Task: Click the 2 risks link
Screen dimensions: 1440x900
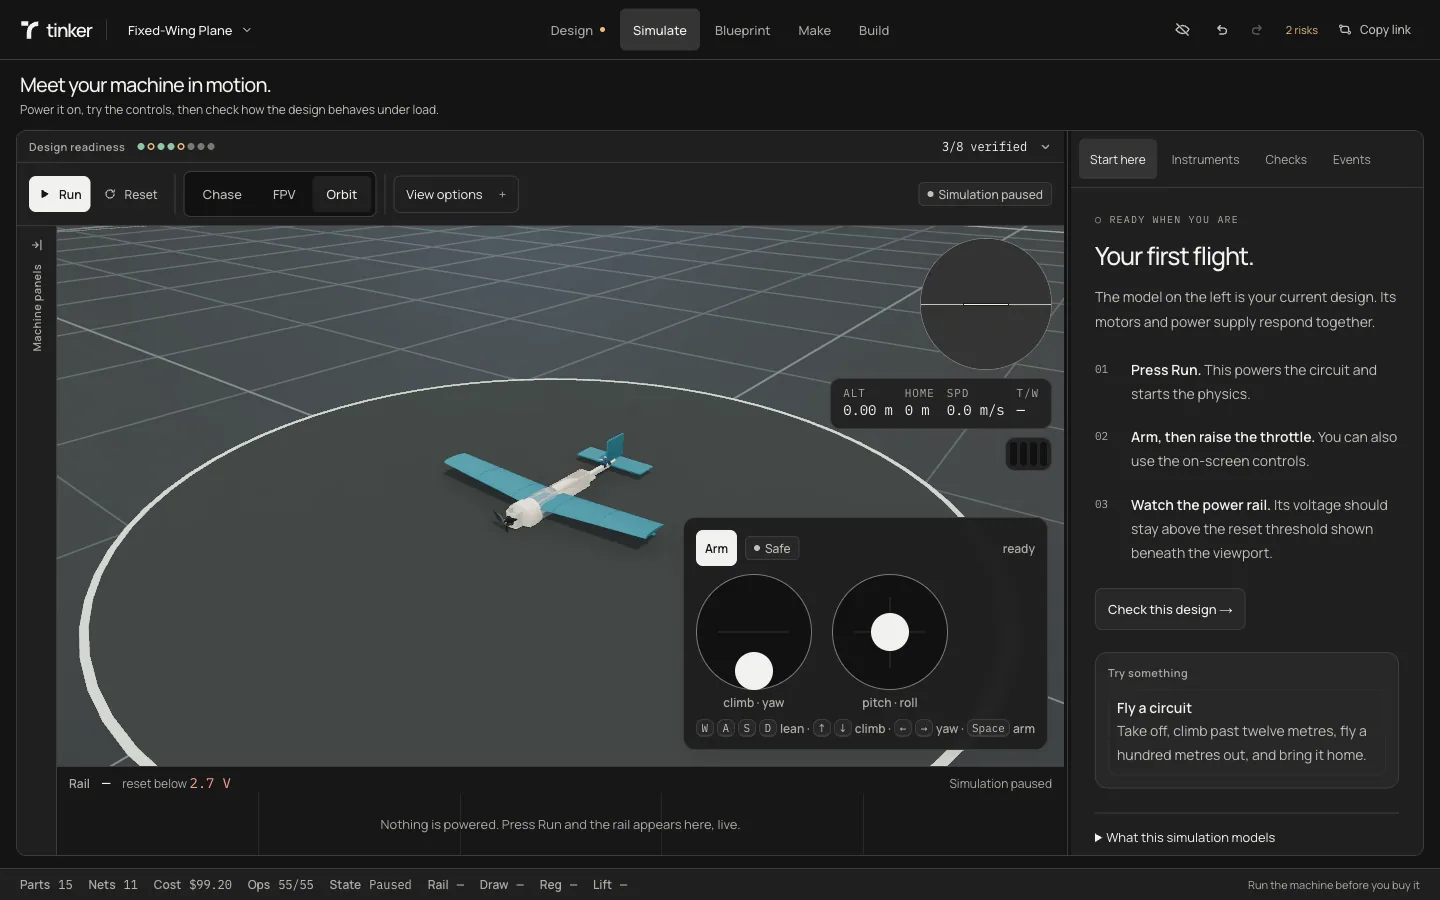Action: coord(1301,30)
